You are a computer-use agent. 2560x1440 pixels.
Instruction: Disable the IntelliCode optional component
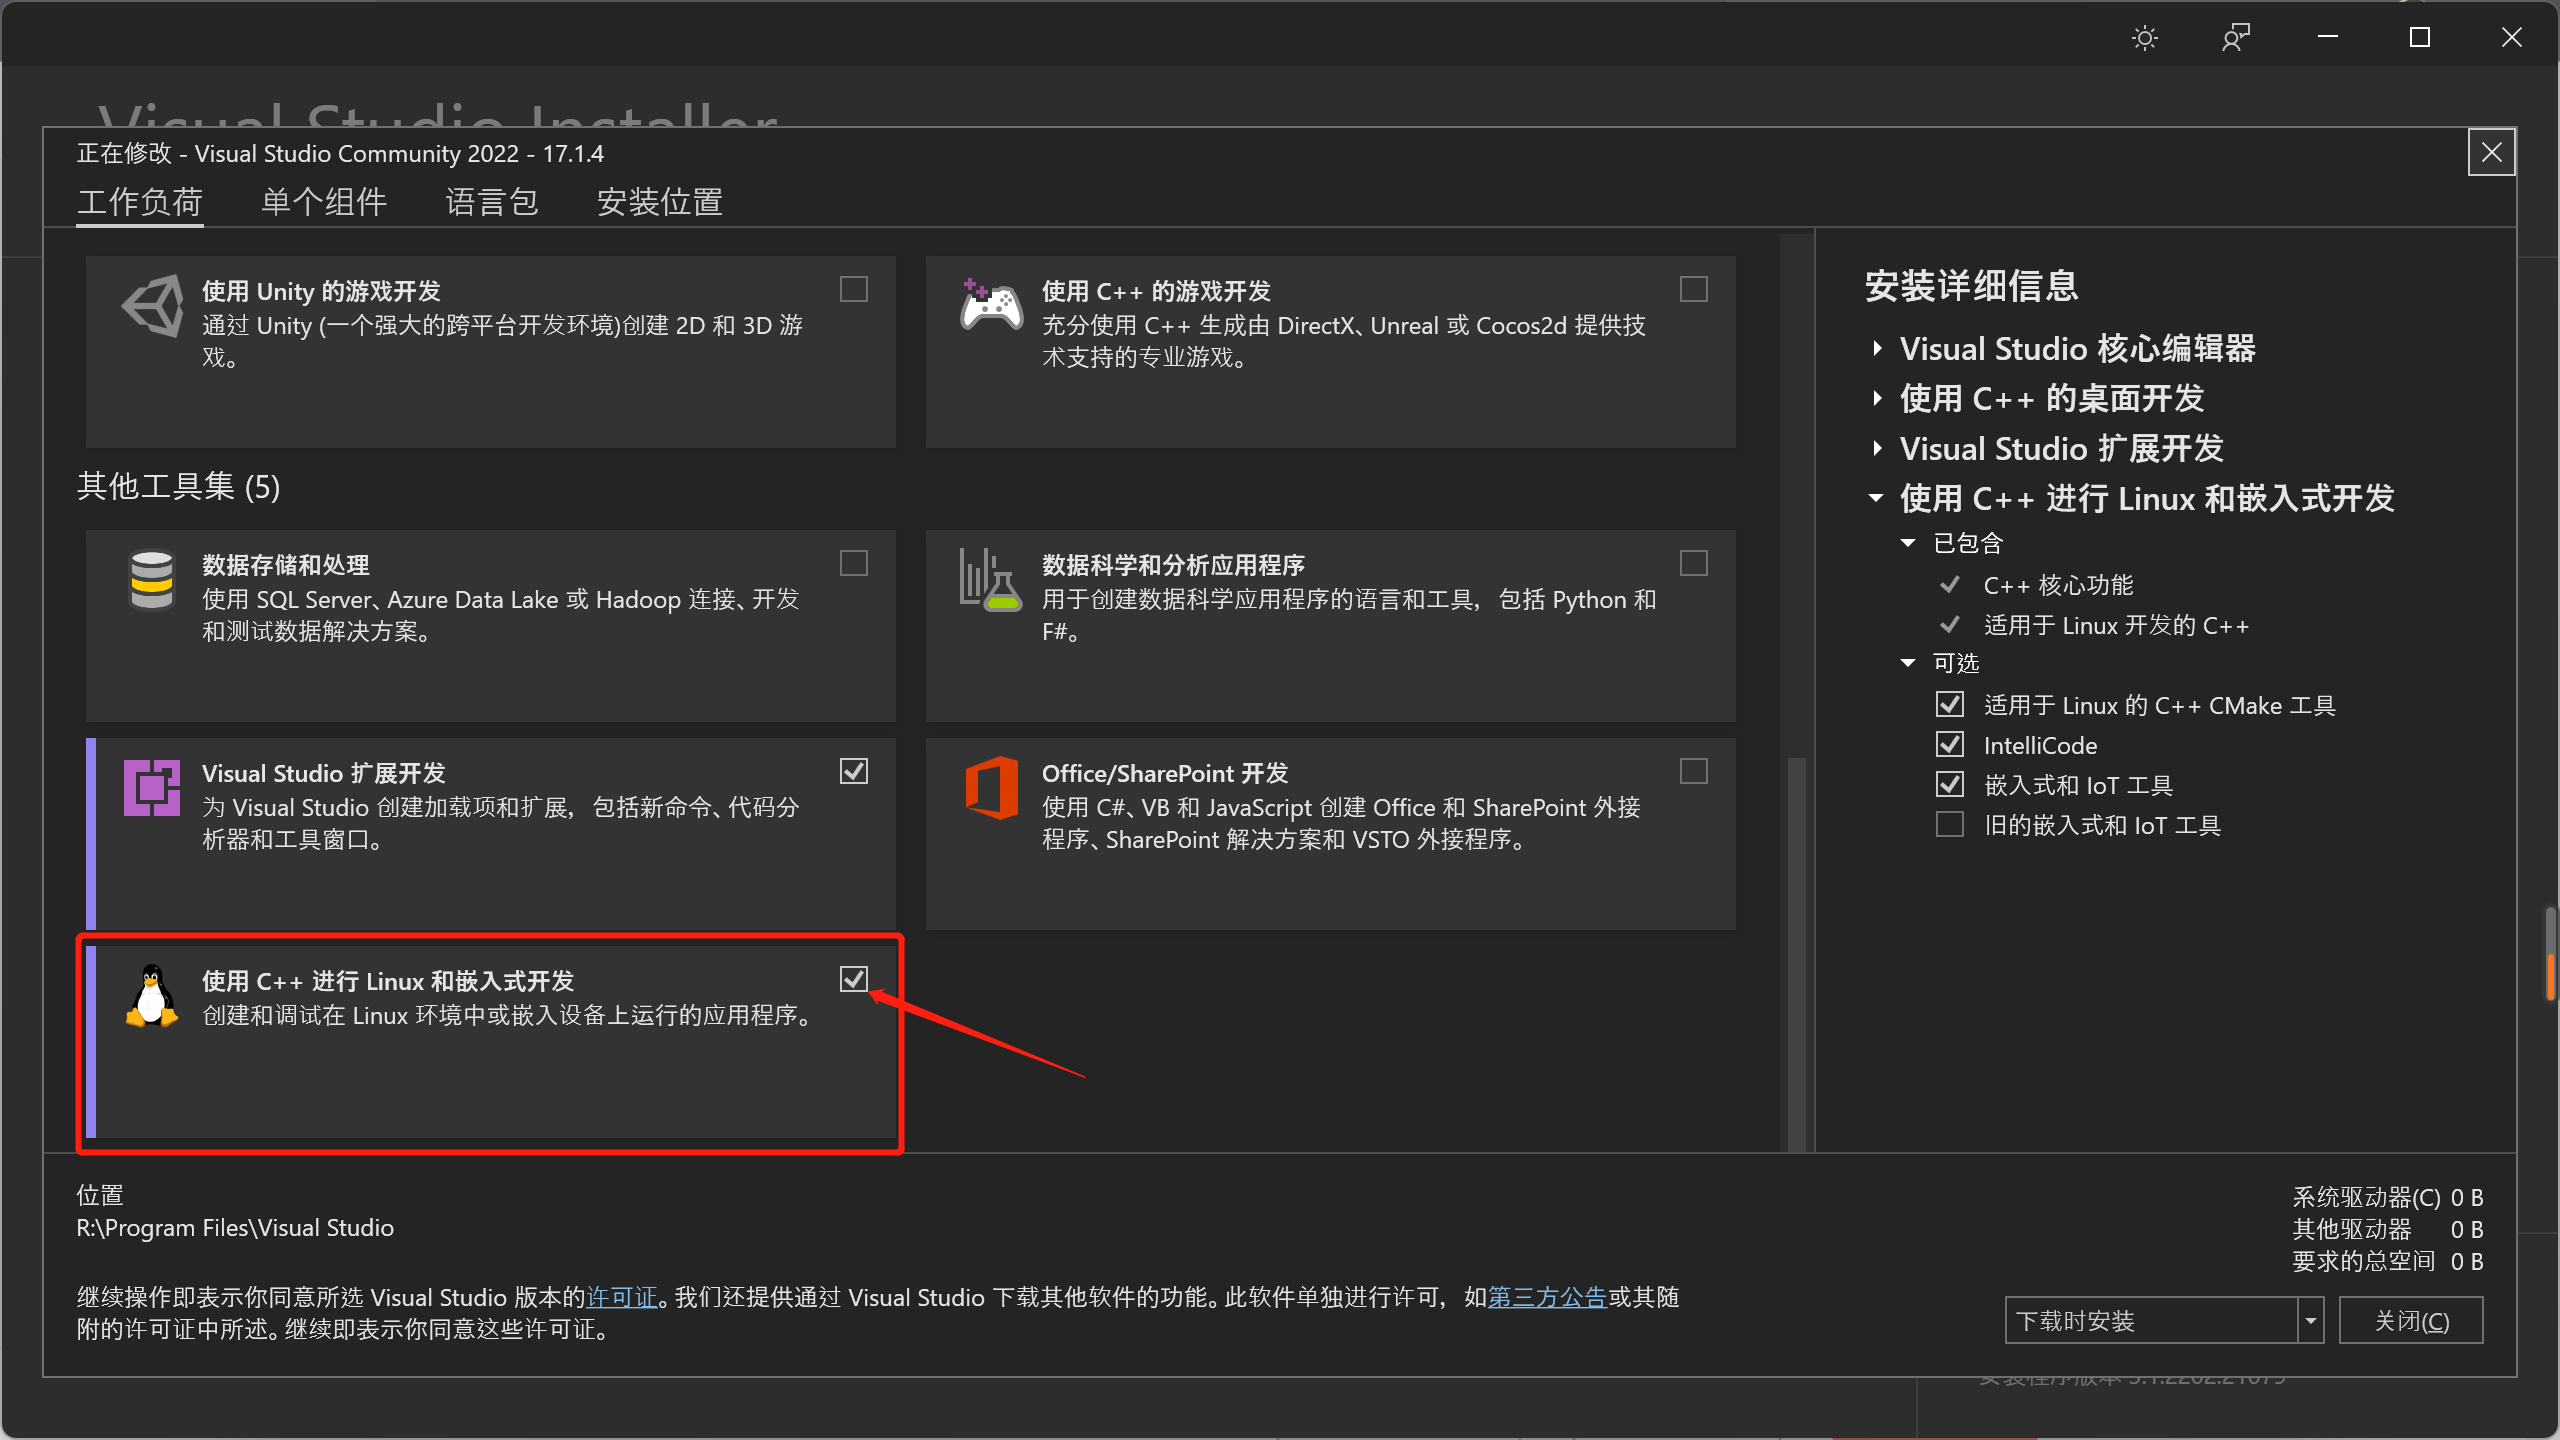tap(1950, 744)
